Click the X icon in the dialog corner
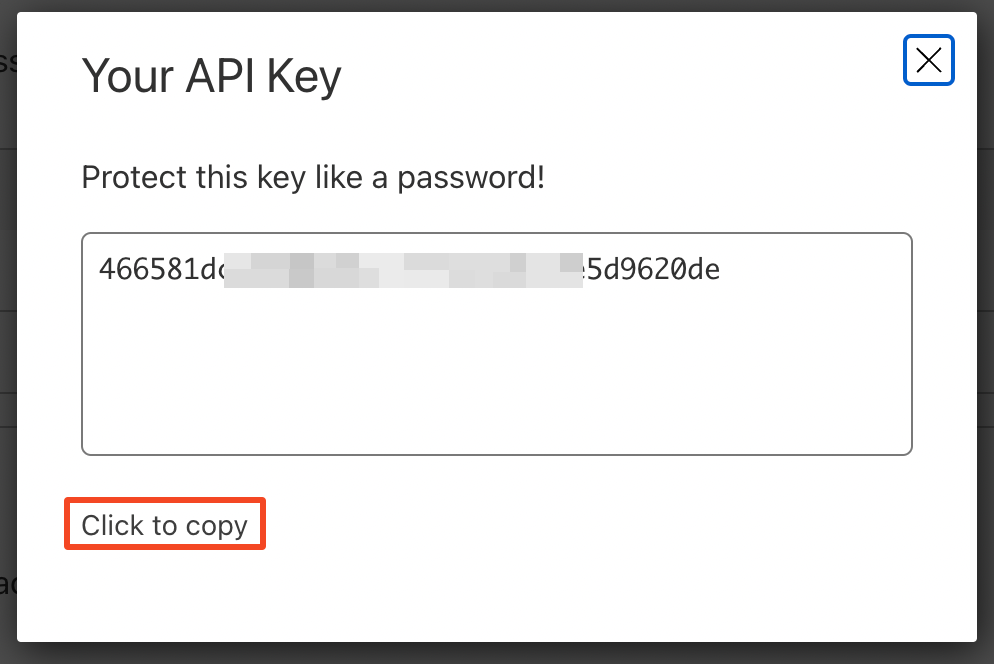Image resolution: width=994 pixels, height=664 pixels. (x=929, y=60)
